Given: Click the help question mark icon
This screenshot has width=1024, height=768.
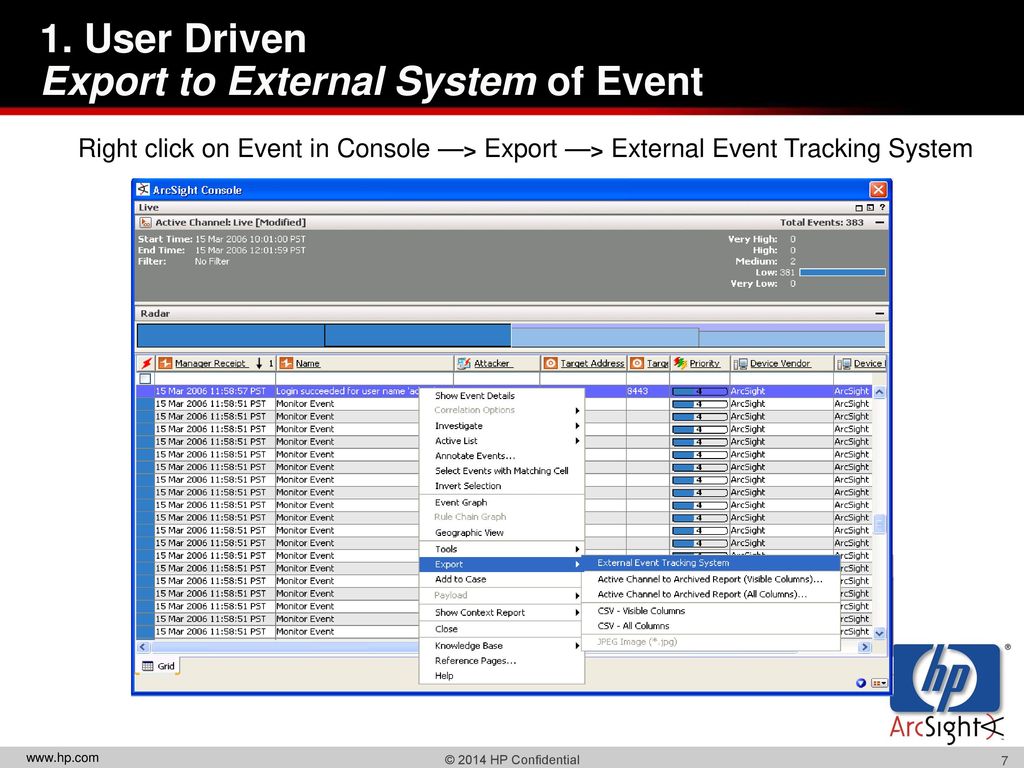Looking at the screenshot, I should [x=882, y=207].
